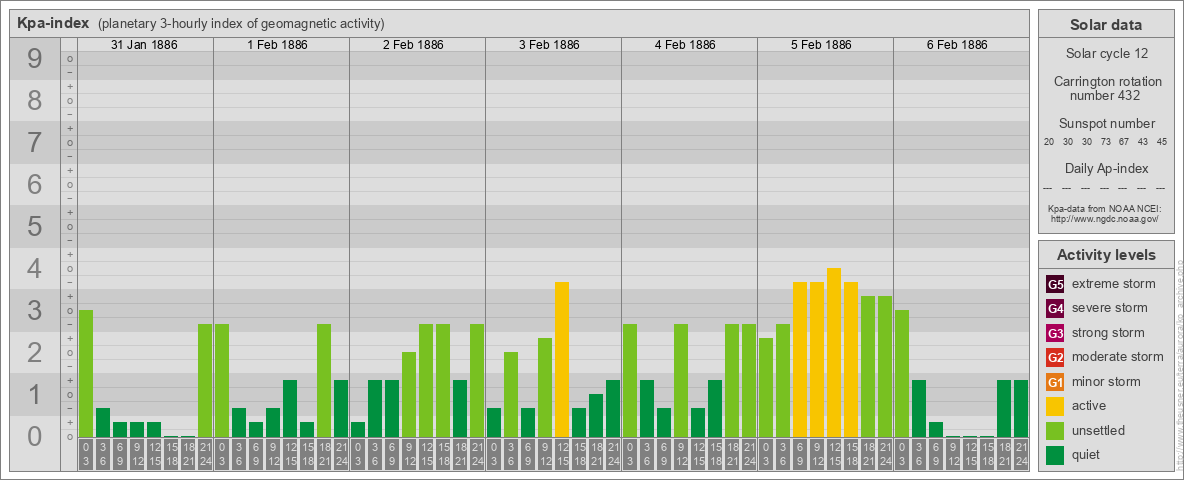This screenshot has width=1184, height=480.
Task: Click the 9-12 light green bar on 4 Feb
Action: (681, 380)
